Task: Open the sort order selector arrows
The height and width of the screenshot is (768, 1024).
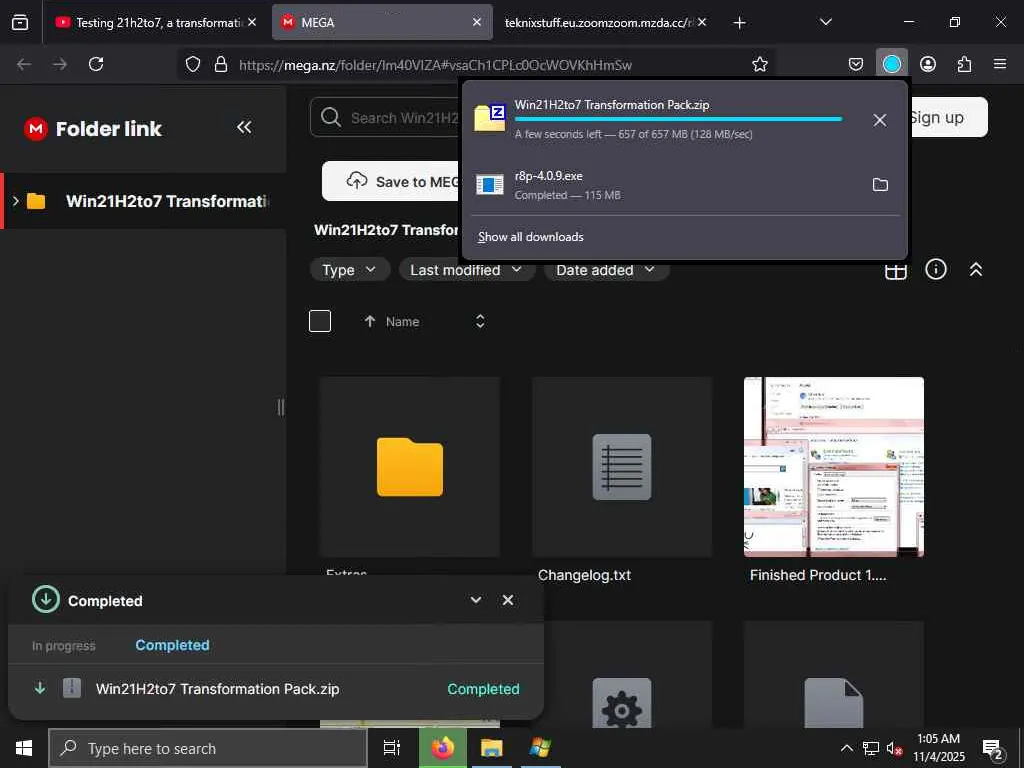Action: click(x=480, y=321)
